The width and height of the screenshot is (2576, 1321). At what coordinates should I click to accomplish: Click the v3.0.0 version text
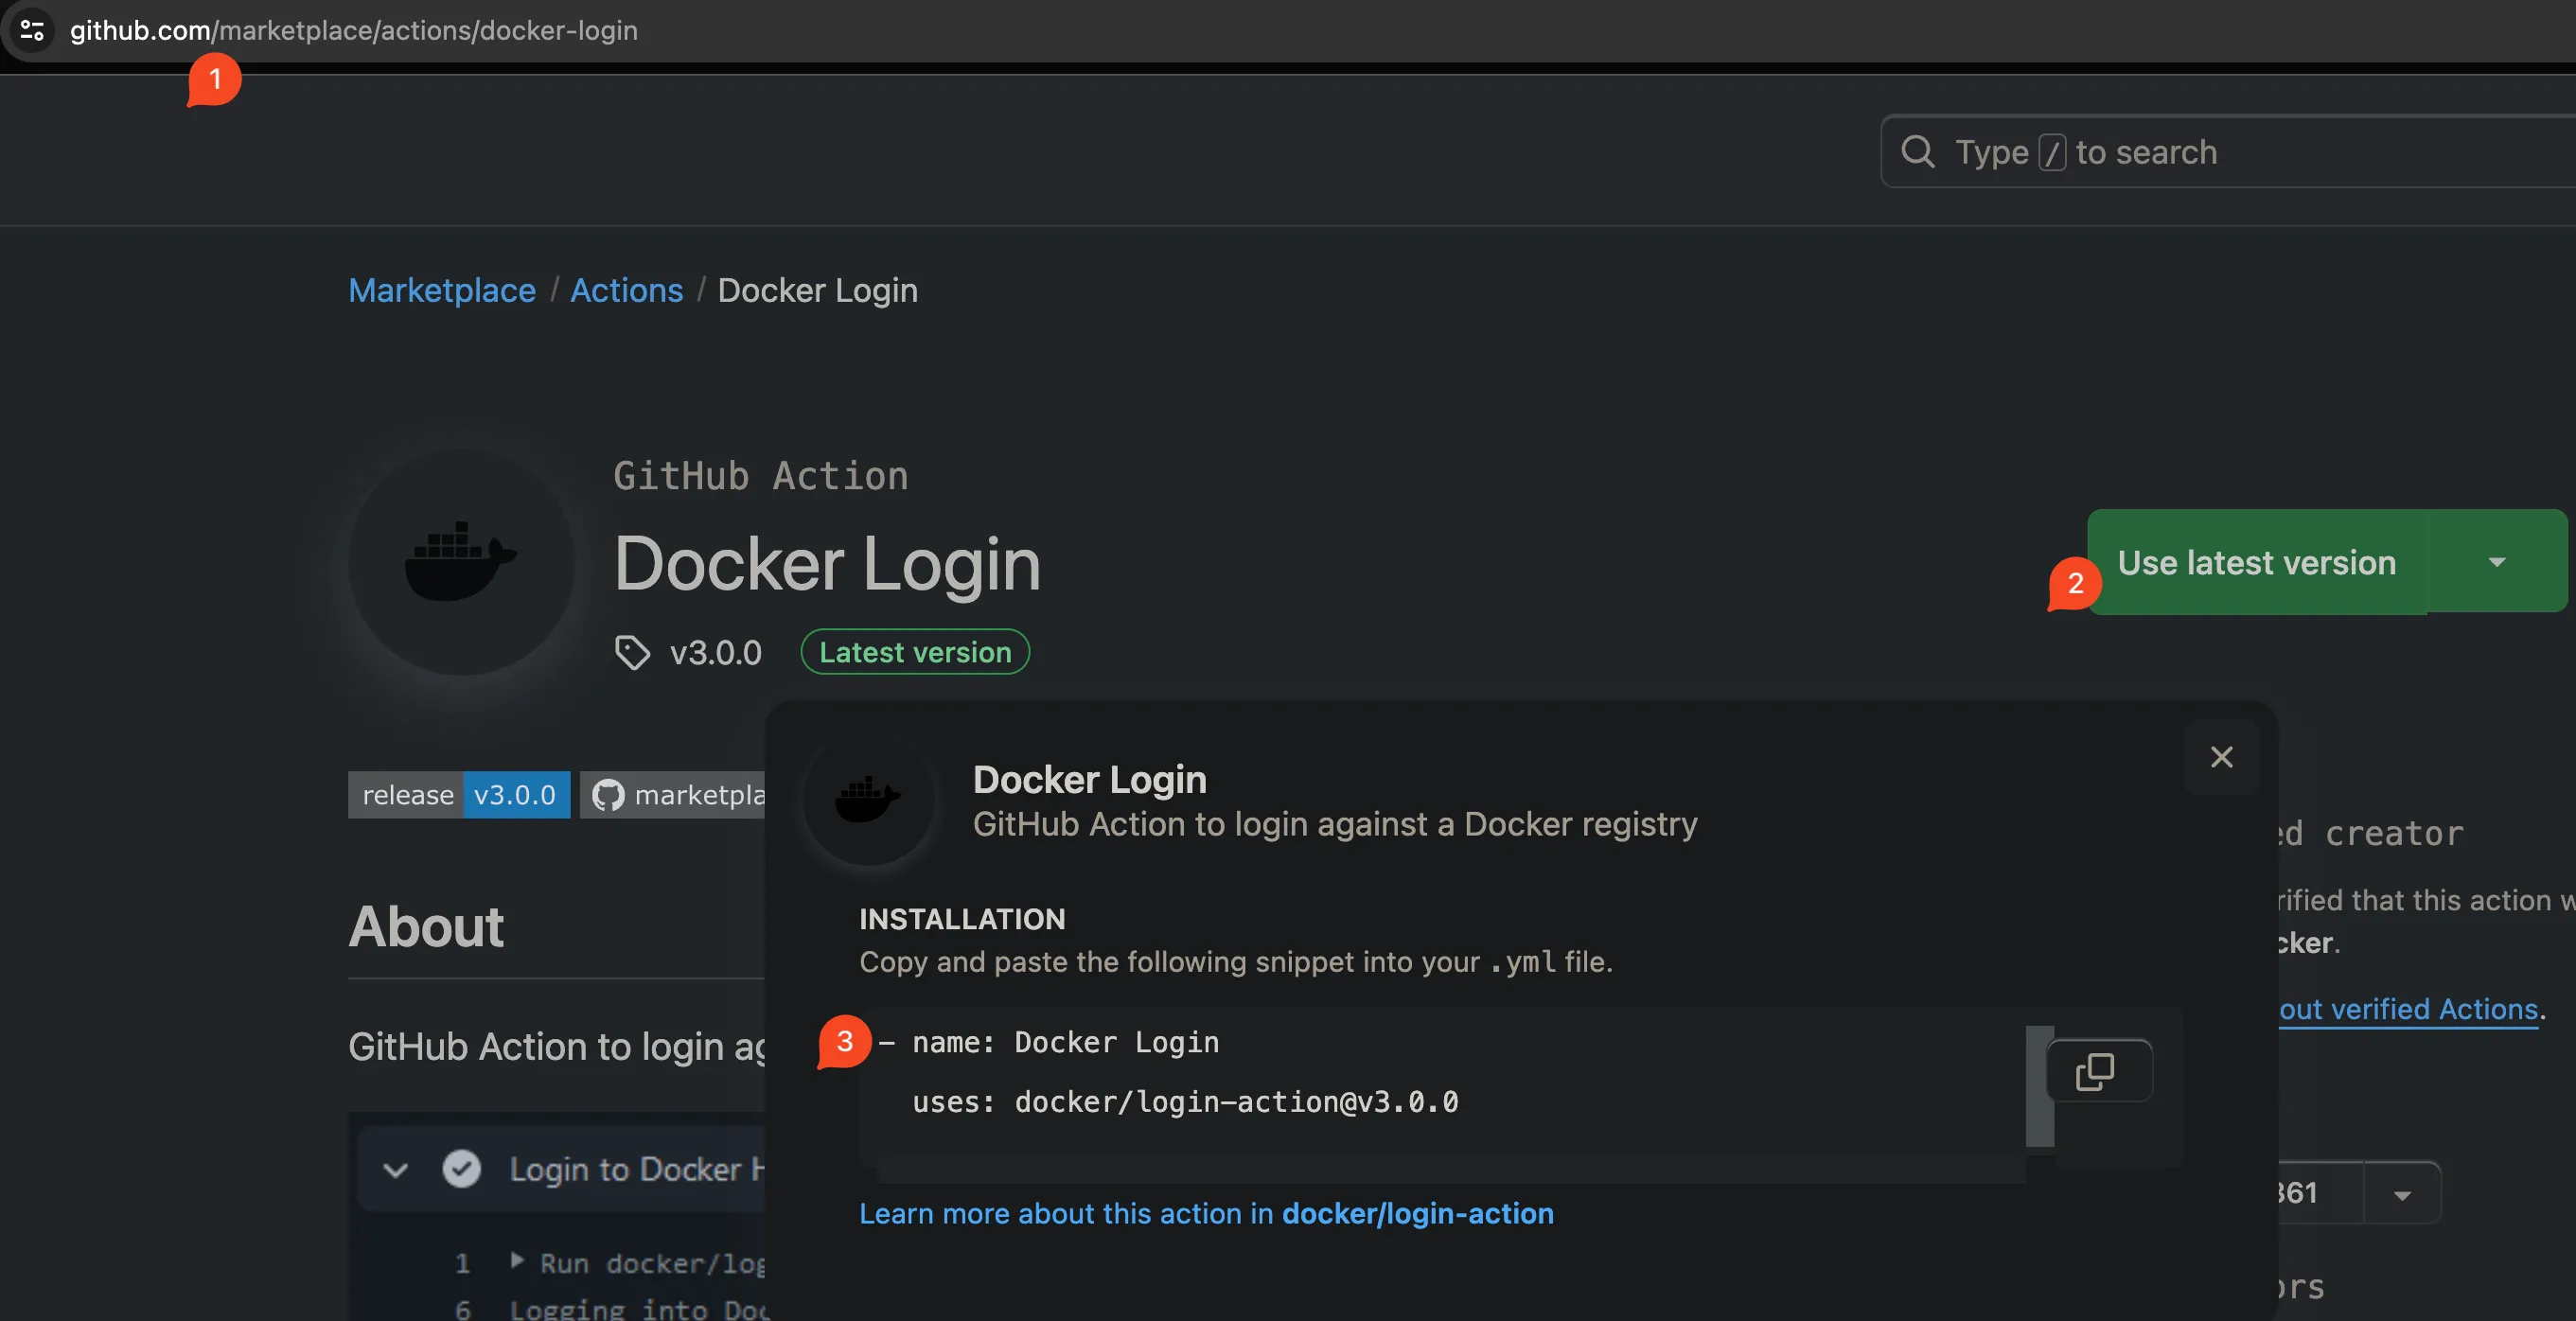[716, 652]
